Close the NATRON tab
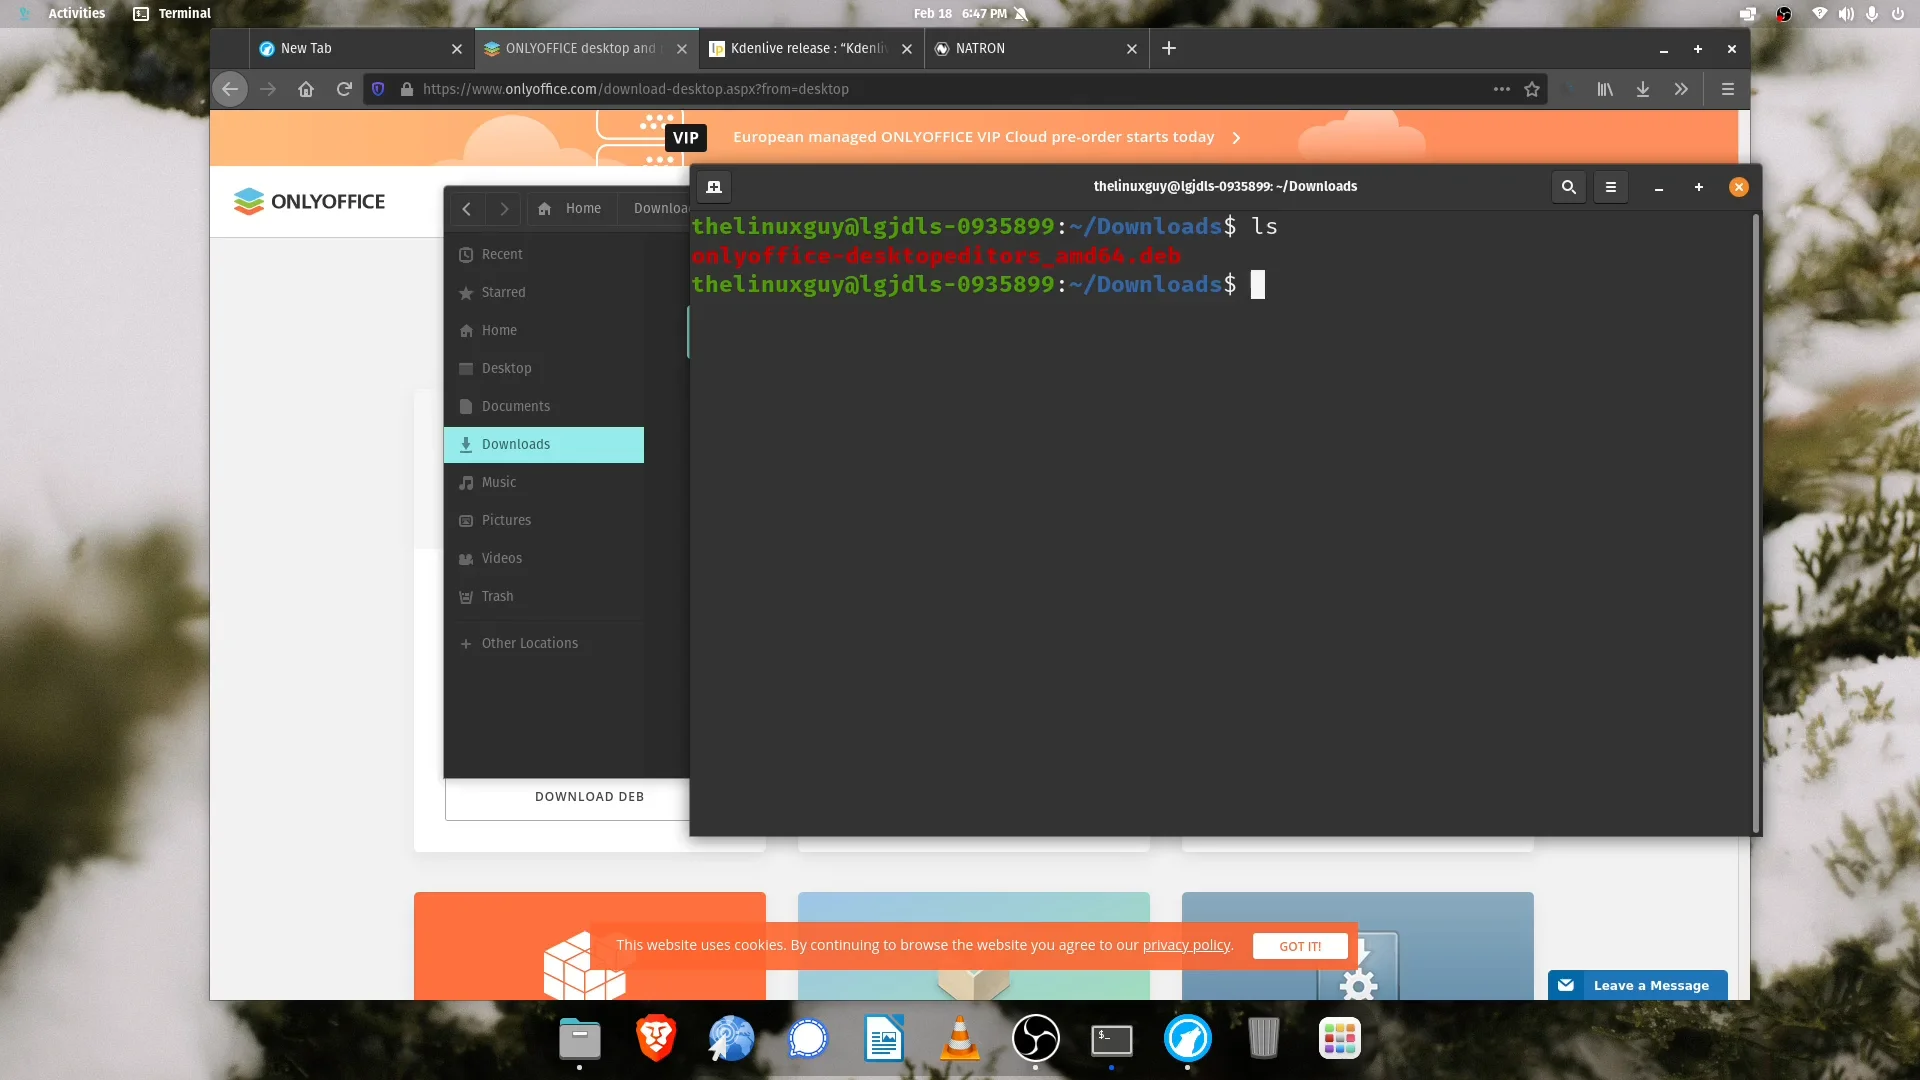 (x=1132, y=49)
